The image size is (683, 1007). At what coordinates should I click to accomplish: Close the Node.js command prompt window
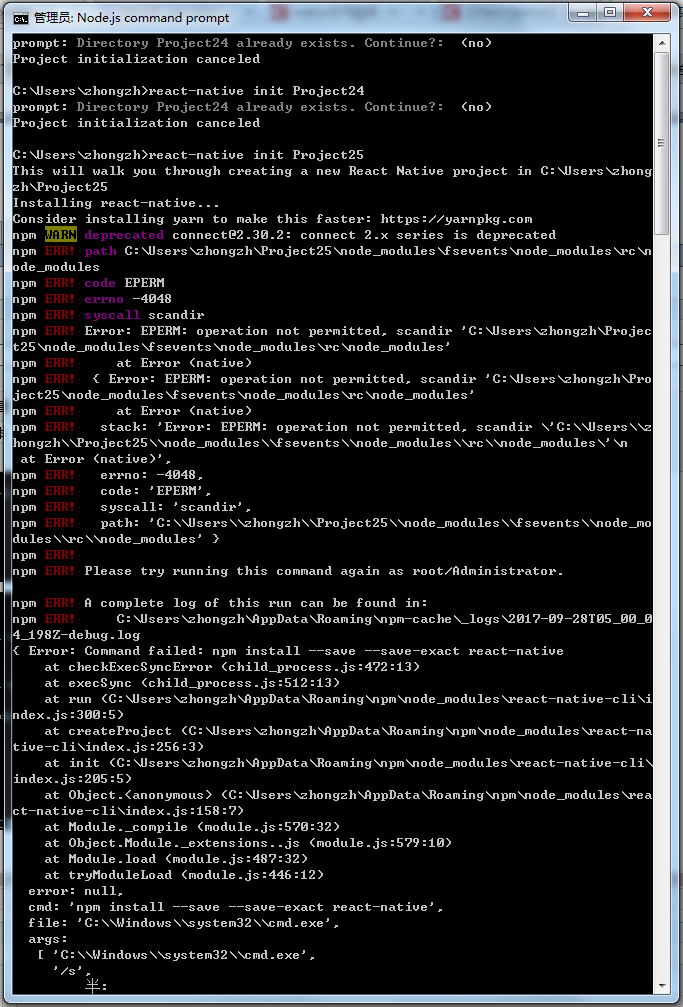[647, 13]
